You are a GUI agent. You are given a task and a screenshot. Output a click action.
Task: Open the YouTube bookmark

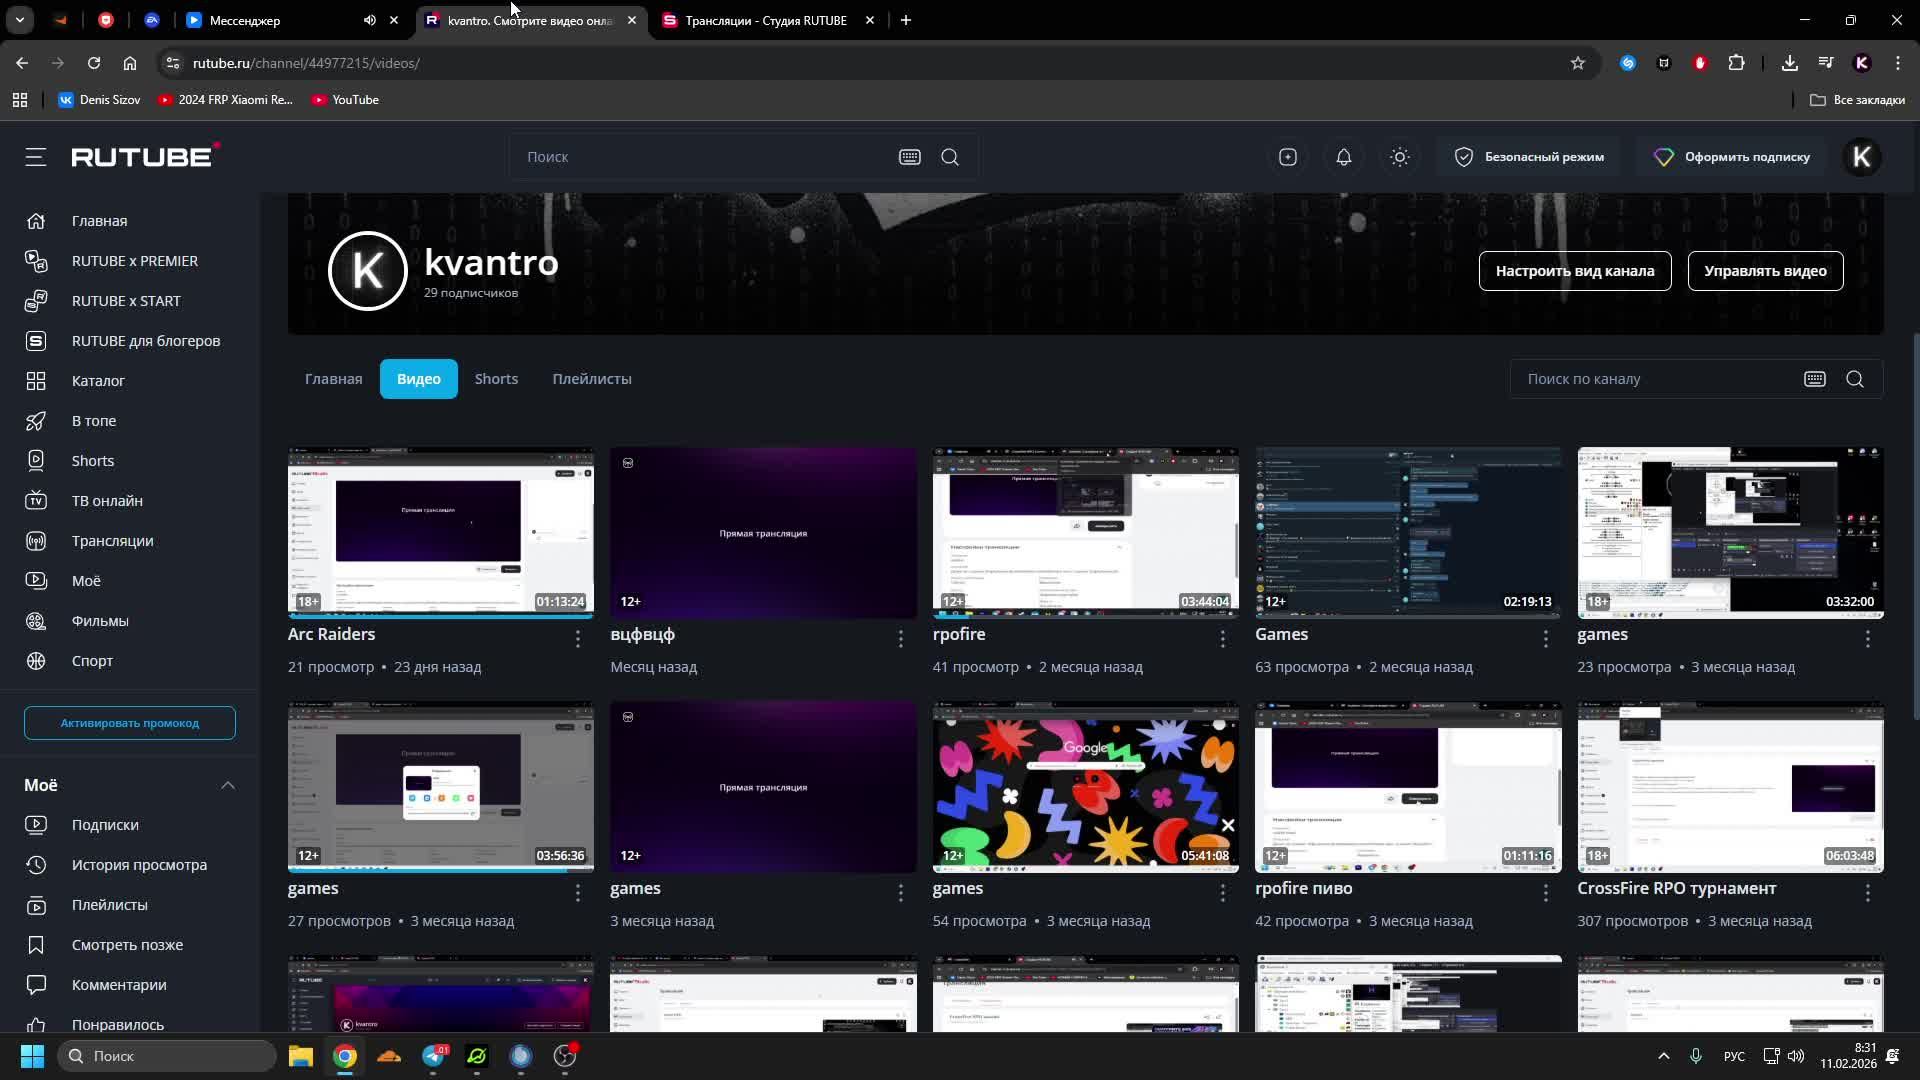pyautogui.click(x=345, y=100)
